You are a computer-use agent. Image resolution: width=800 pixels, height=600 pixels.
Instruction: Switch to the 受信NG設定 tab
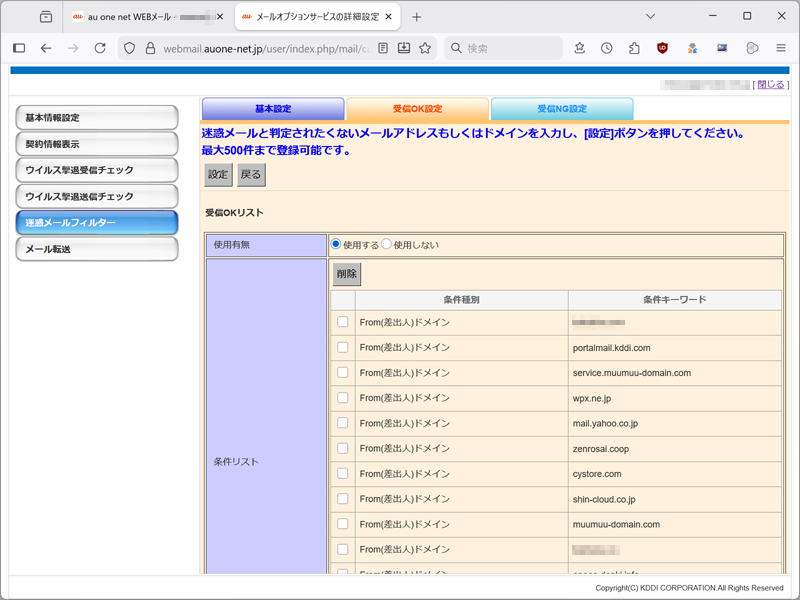tap(562, 109)
